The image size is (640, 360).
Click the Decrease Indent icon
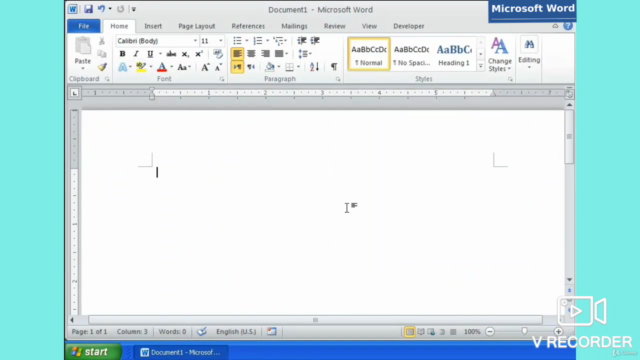[x=302, y=40]
